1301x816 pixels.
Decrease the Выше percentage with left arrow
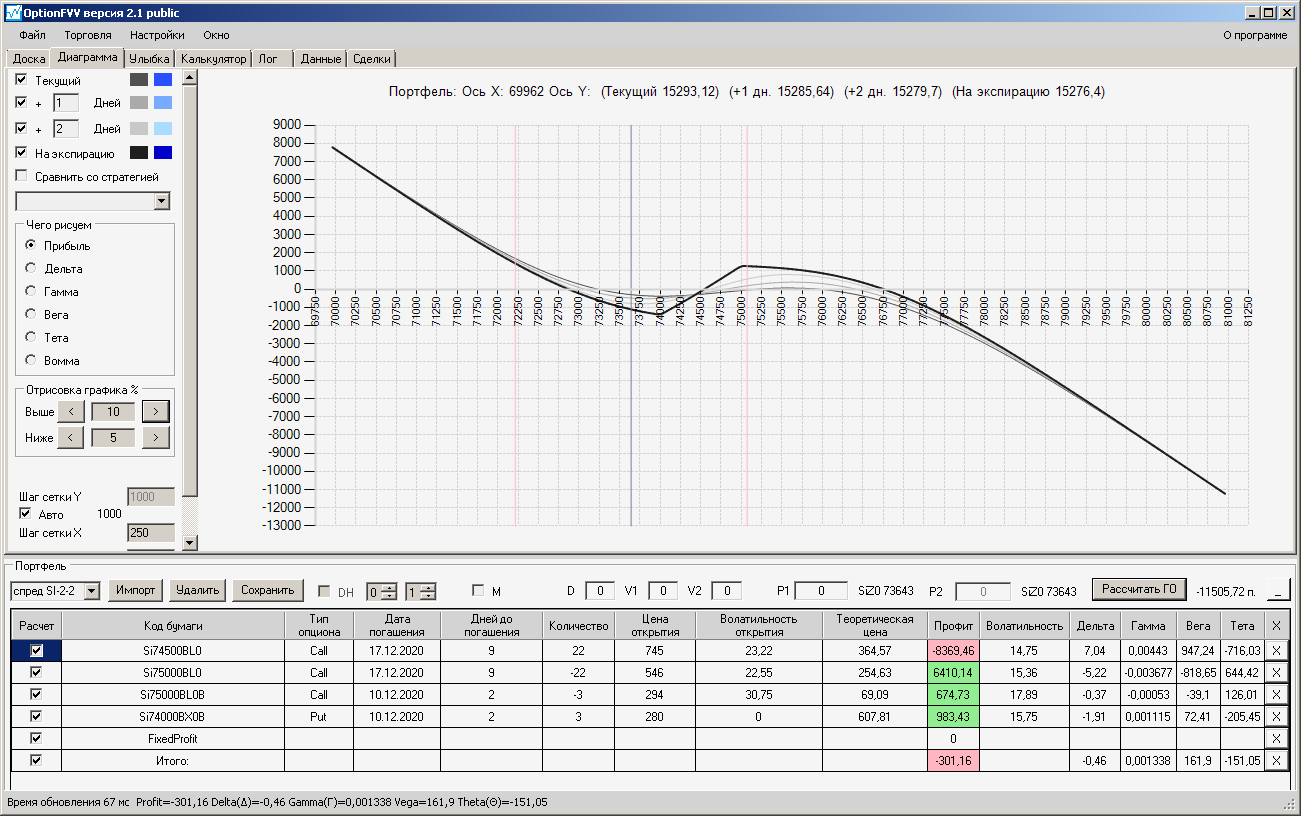pyautogui.click(x=70, y=411)
